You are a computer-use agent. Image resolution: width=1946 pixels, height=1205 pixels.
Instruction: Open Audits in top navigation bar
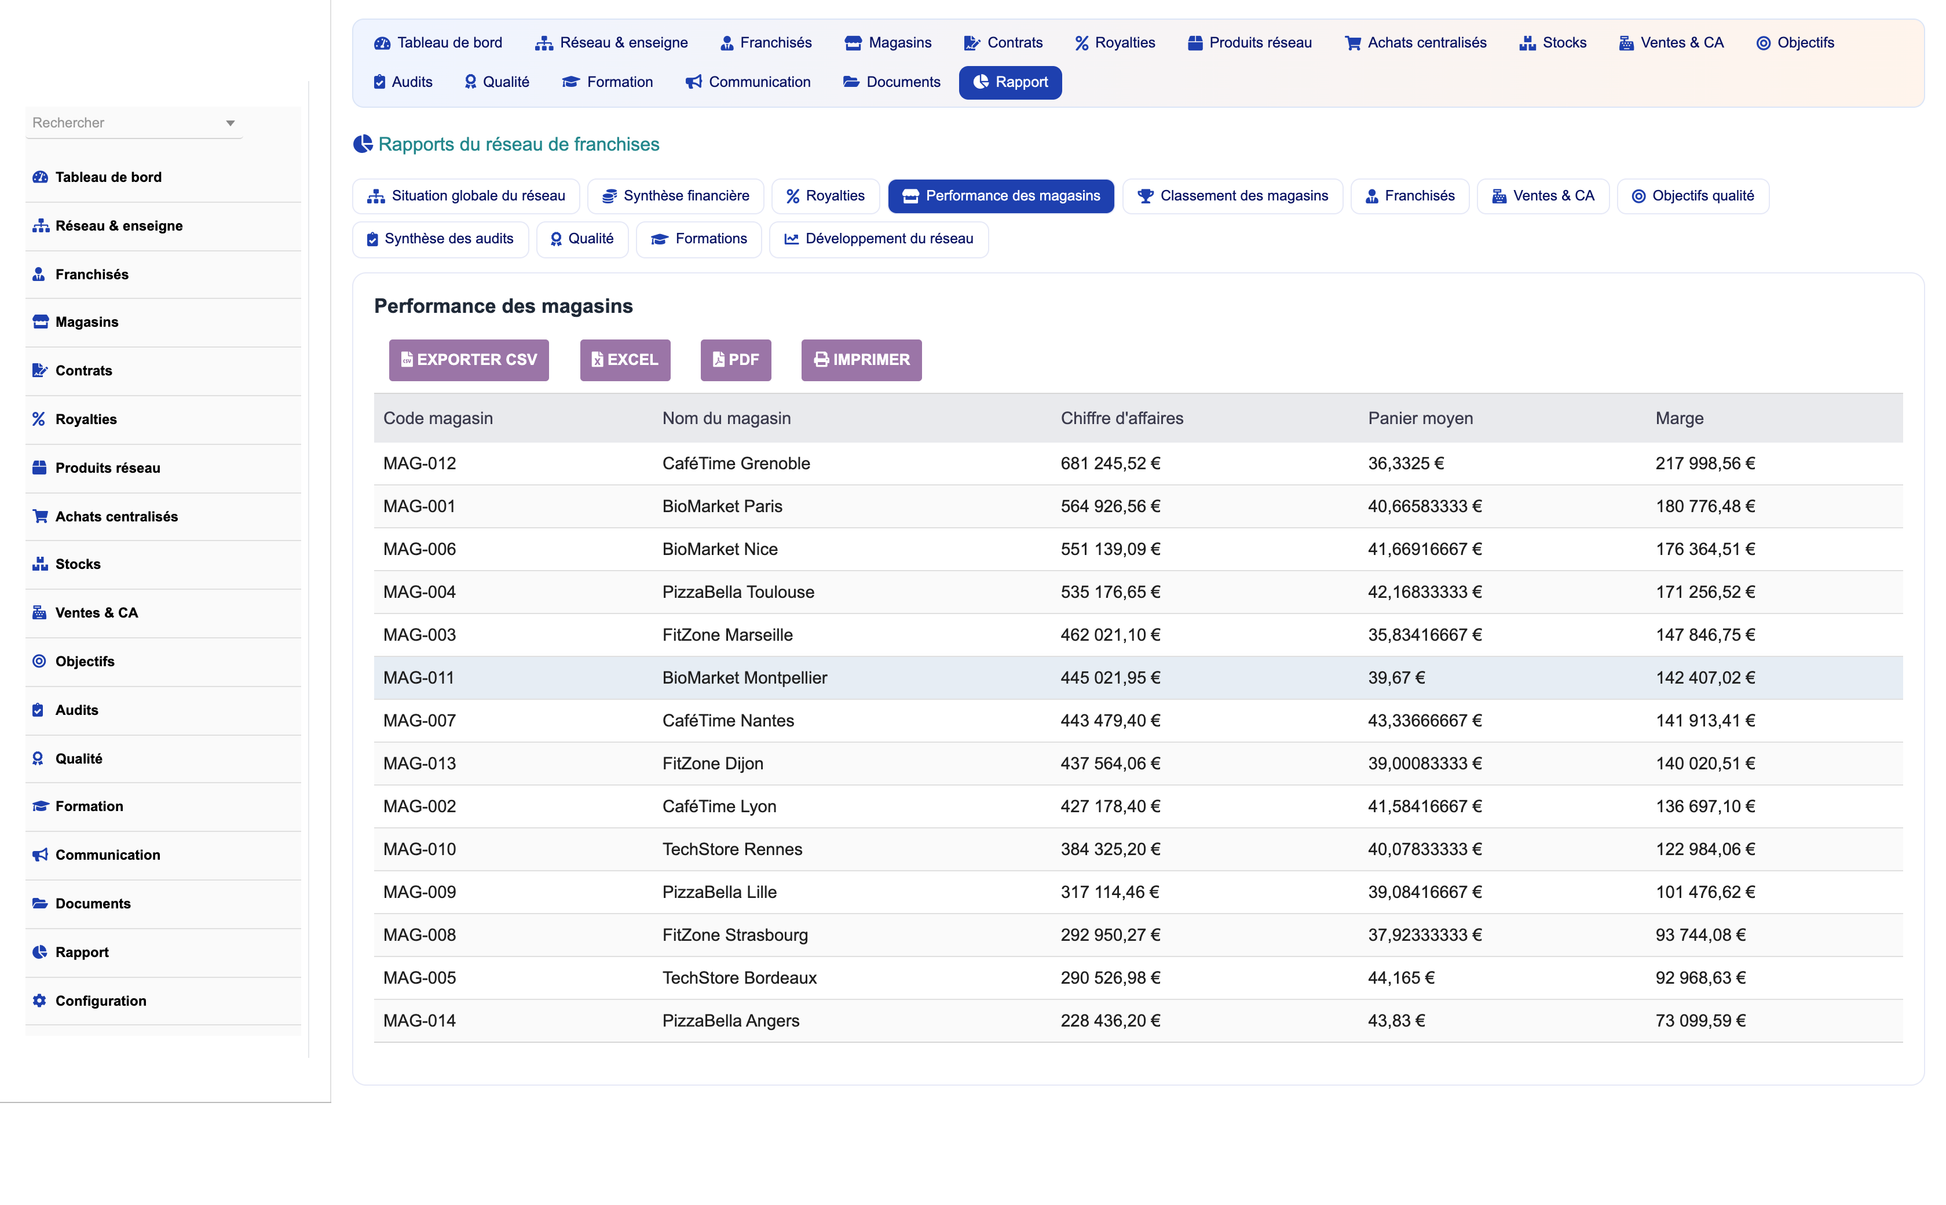[x=402, y=82]
